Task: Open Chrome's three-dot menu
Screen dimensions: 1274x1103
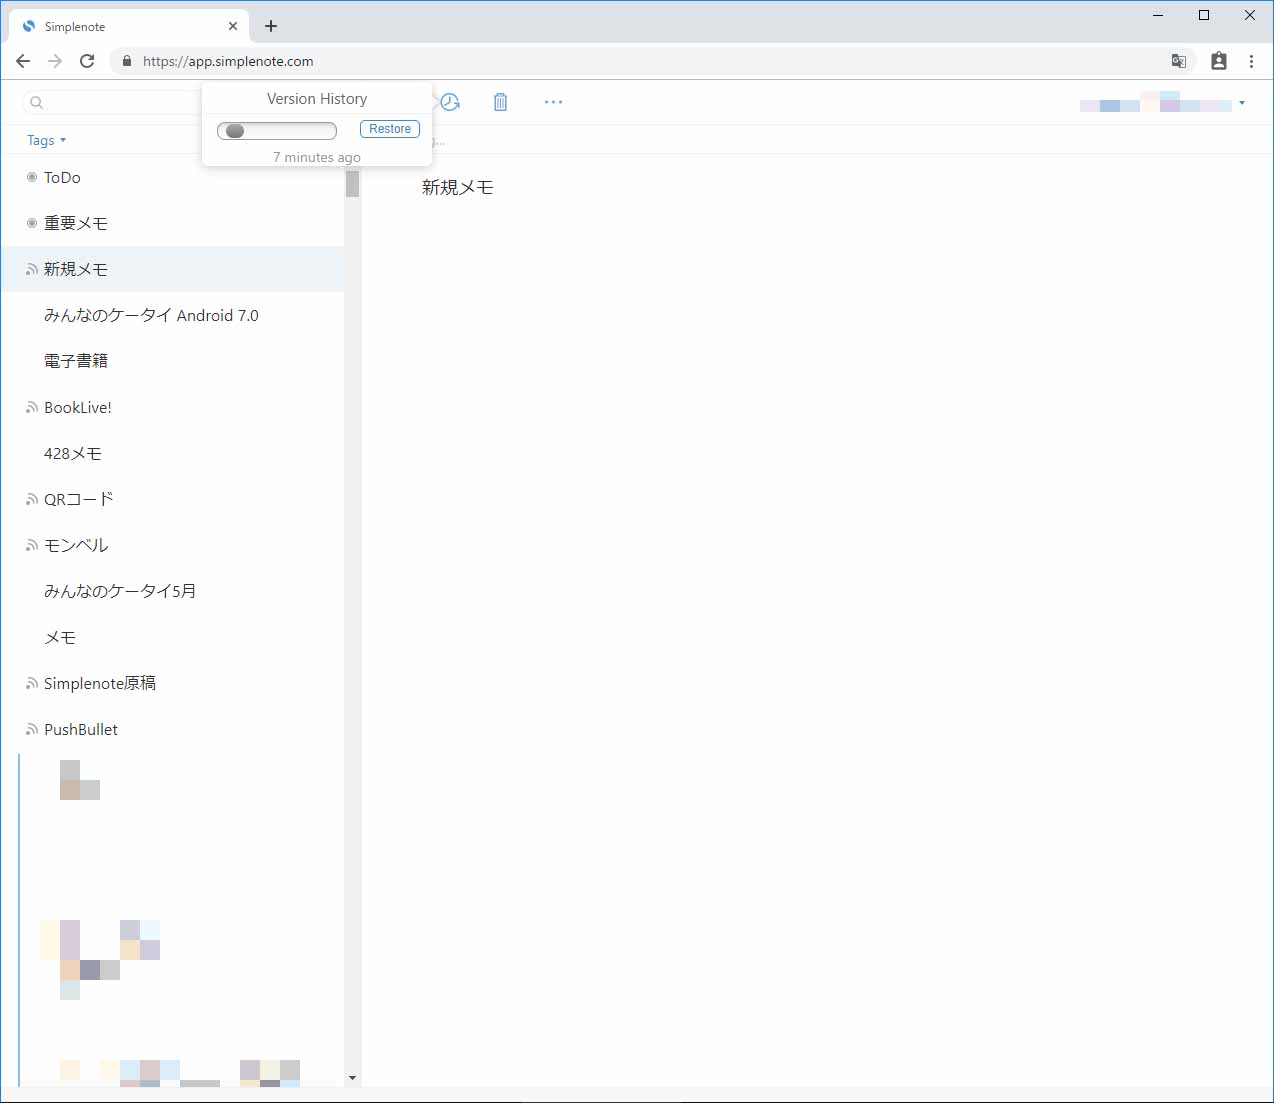Action: point(1251,61)
